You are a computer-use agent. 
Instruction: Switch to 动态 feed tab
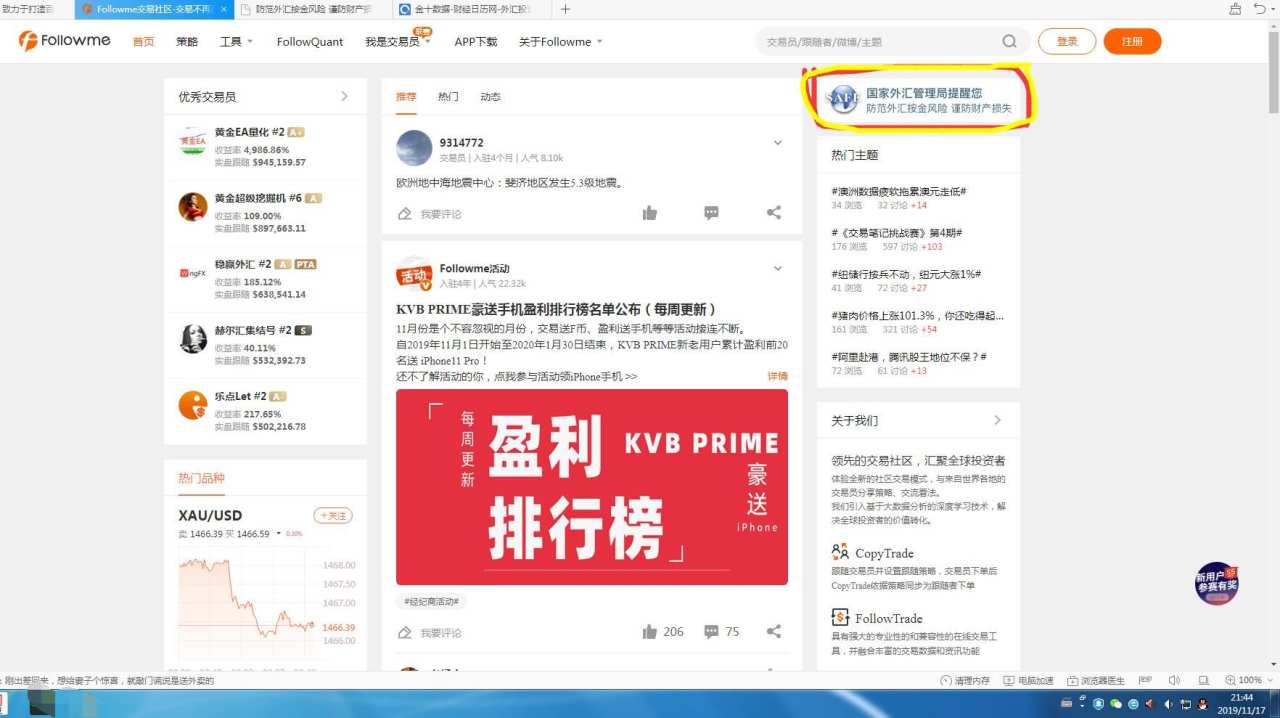pyautogui.click(x=490, y=97)
